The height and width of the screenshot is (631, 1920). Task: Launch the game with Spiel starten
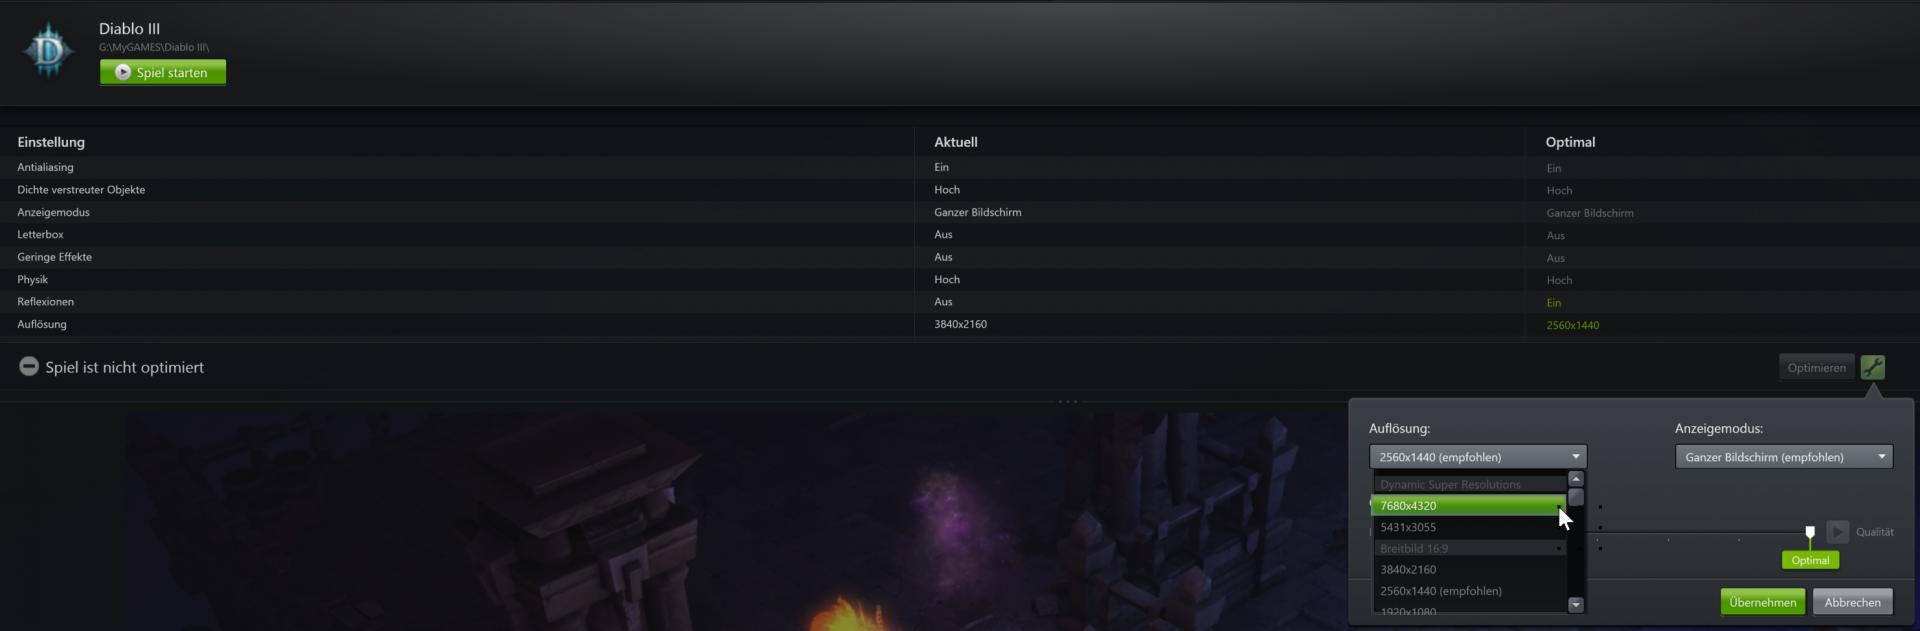click(x=163, y=72)
